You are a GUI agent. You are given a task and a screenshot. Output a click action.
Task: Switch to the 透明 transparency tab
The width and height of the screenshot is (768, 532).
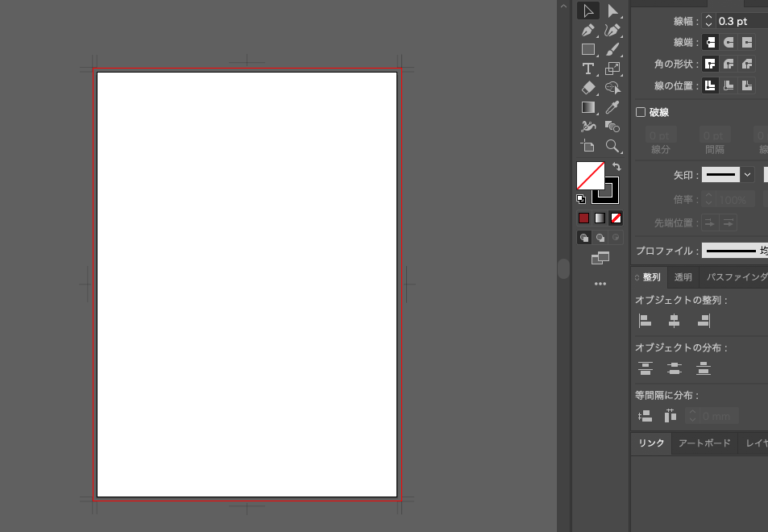pyautogui.click(x=683, y=277)
